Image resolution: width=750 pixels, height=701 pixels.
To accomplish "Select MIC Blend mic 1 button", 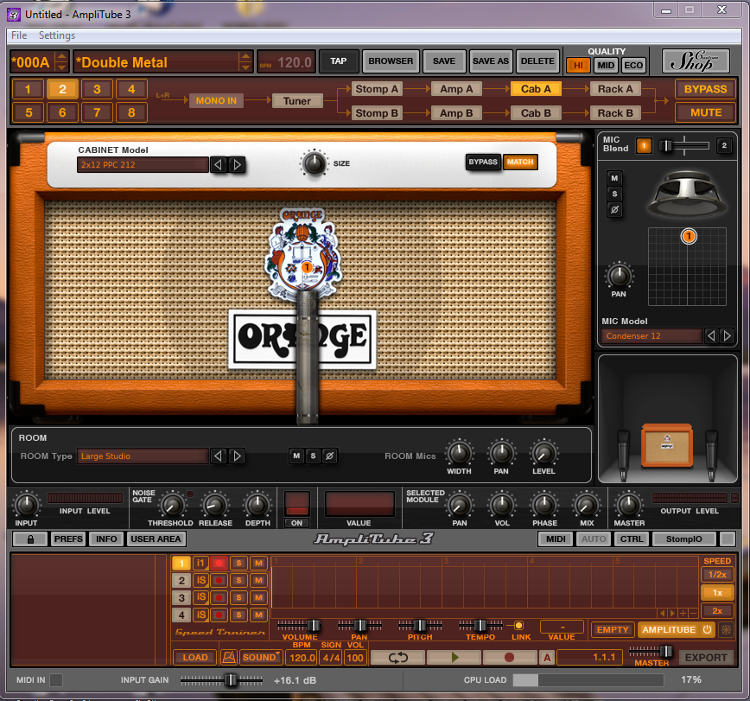I will [644, 145].
